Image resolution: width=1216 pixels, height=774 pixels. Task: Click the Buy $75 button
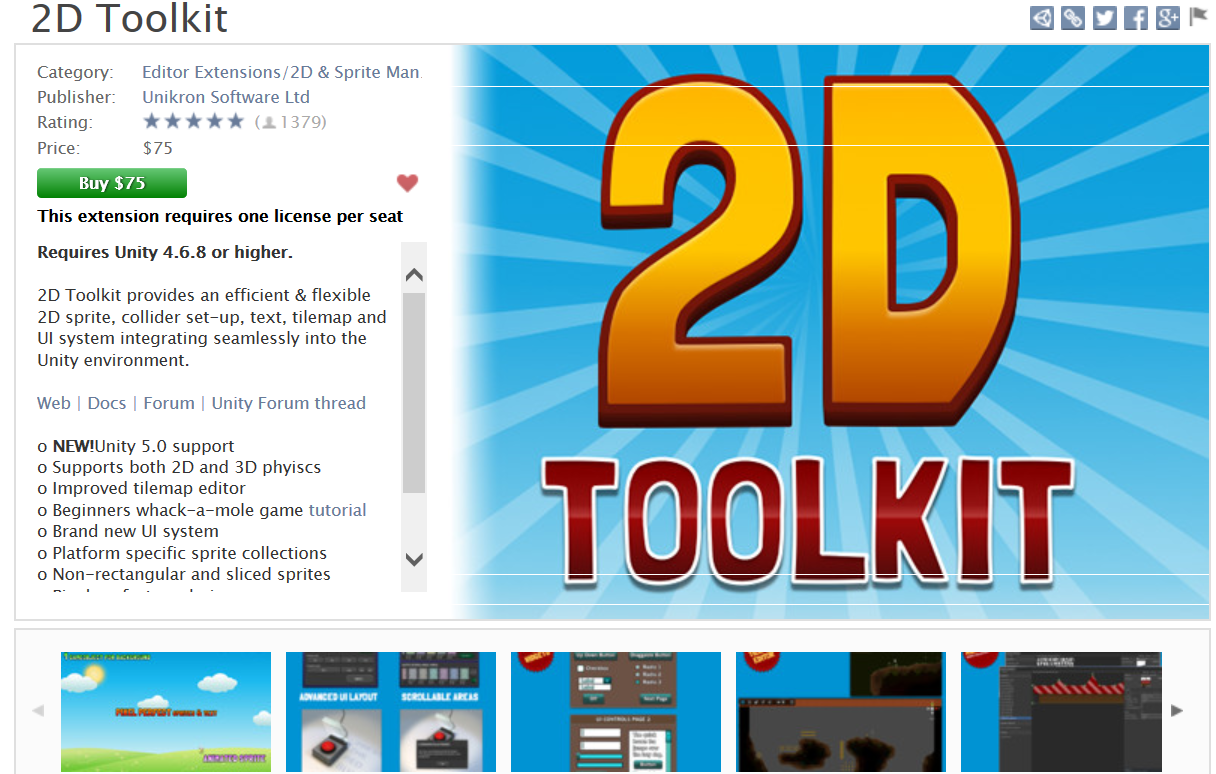tap(112, 183)
